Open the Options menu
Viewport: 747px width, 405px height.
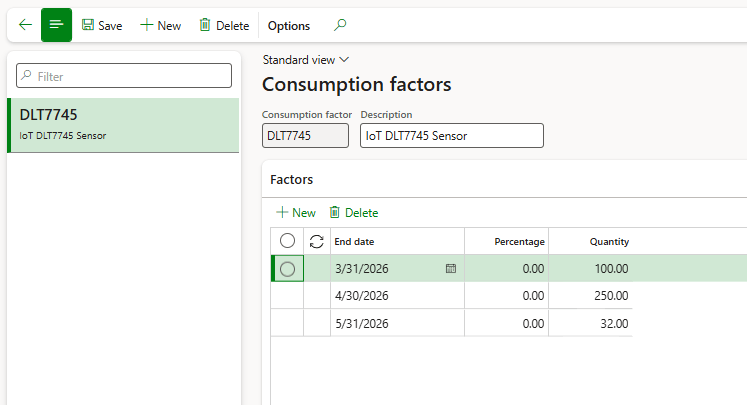(x=289, y=25)
